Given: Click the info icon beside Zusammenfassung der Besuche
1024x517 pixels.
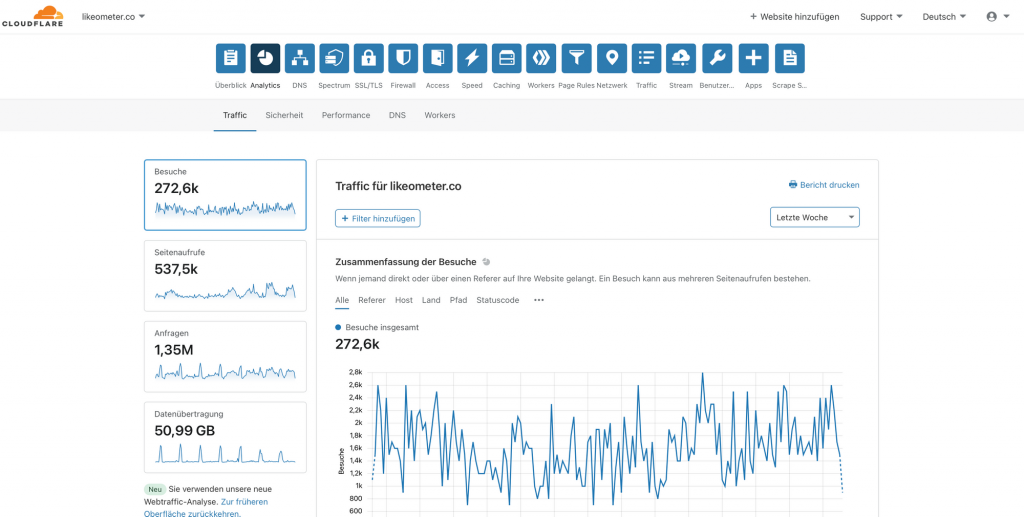Looking at the screenshot, I should (x=485, y=262).
